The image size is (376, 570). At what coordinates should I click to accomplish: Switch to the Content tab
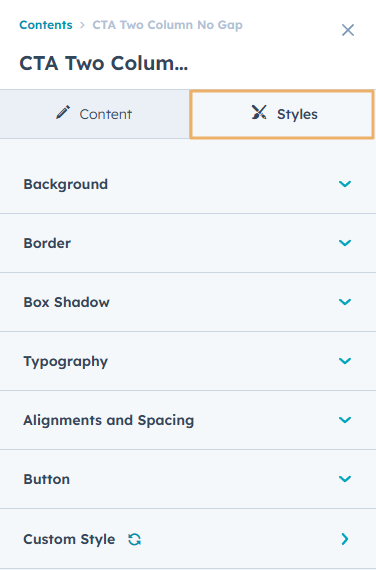[95, 114]
